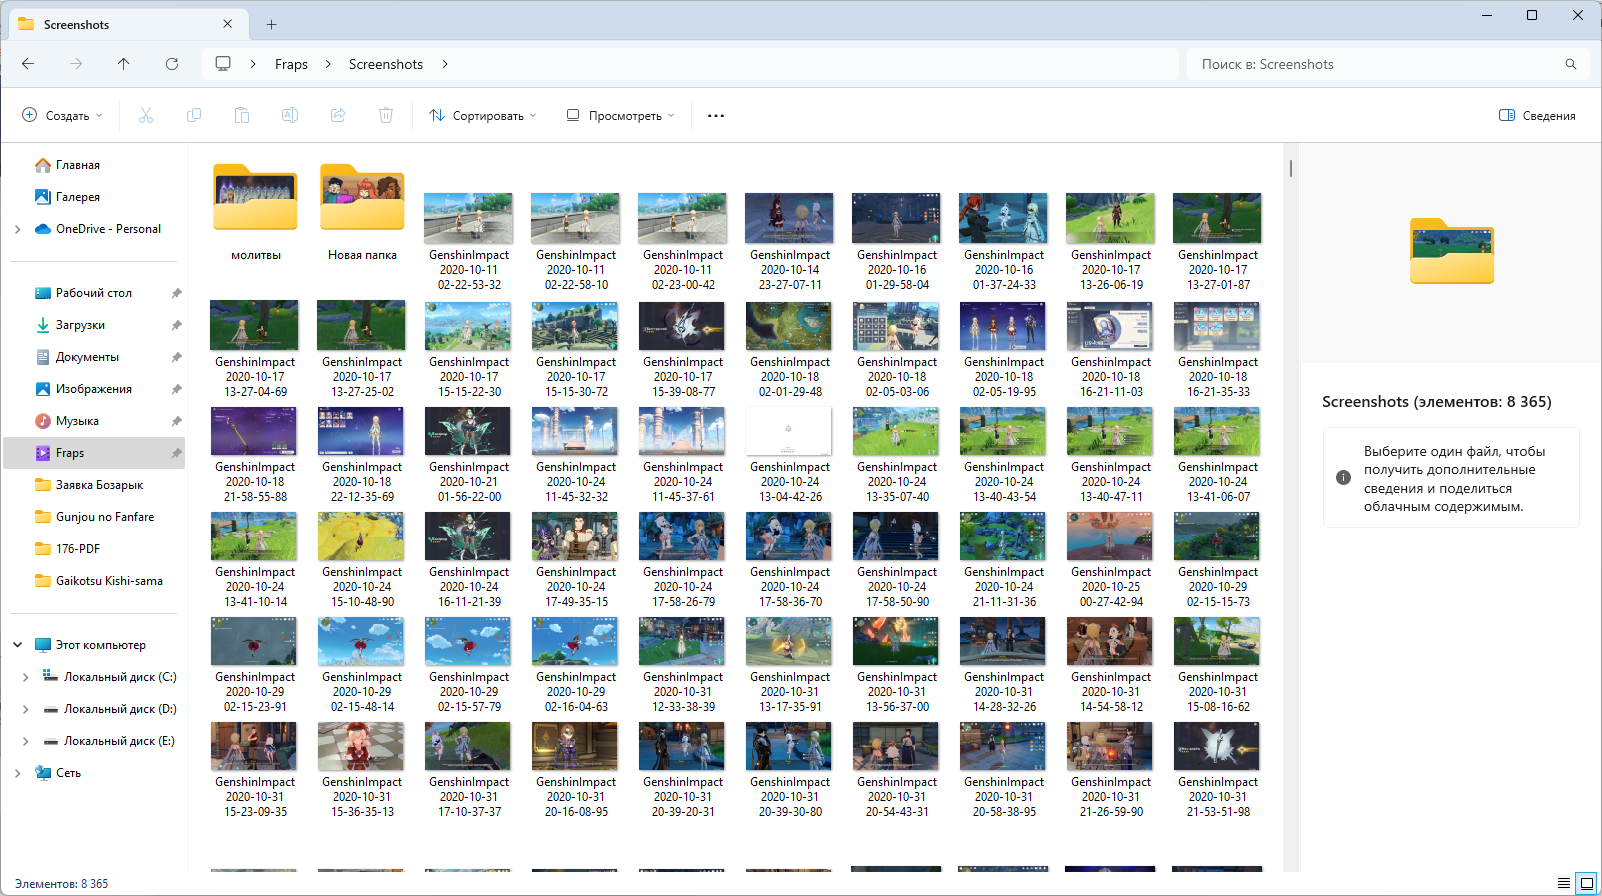Click Fraps in the address breadcrumb
1602x896 pixels.
tap(291, 64)
